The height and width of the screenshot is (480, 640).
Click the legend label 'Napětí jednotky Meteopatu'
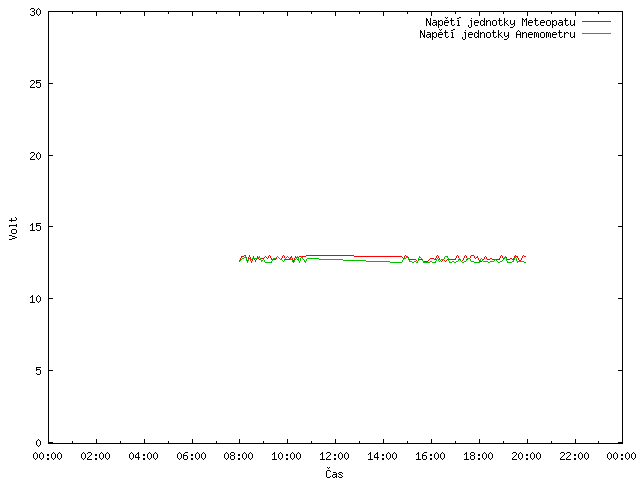(x=500, y=22)
